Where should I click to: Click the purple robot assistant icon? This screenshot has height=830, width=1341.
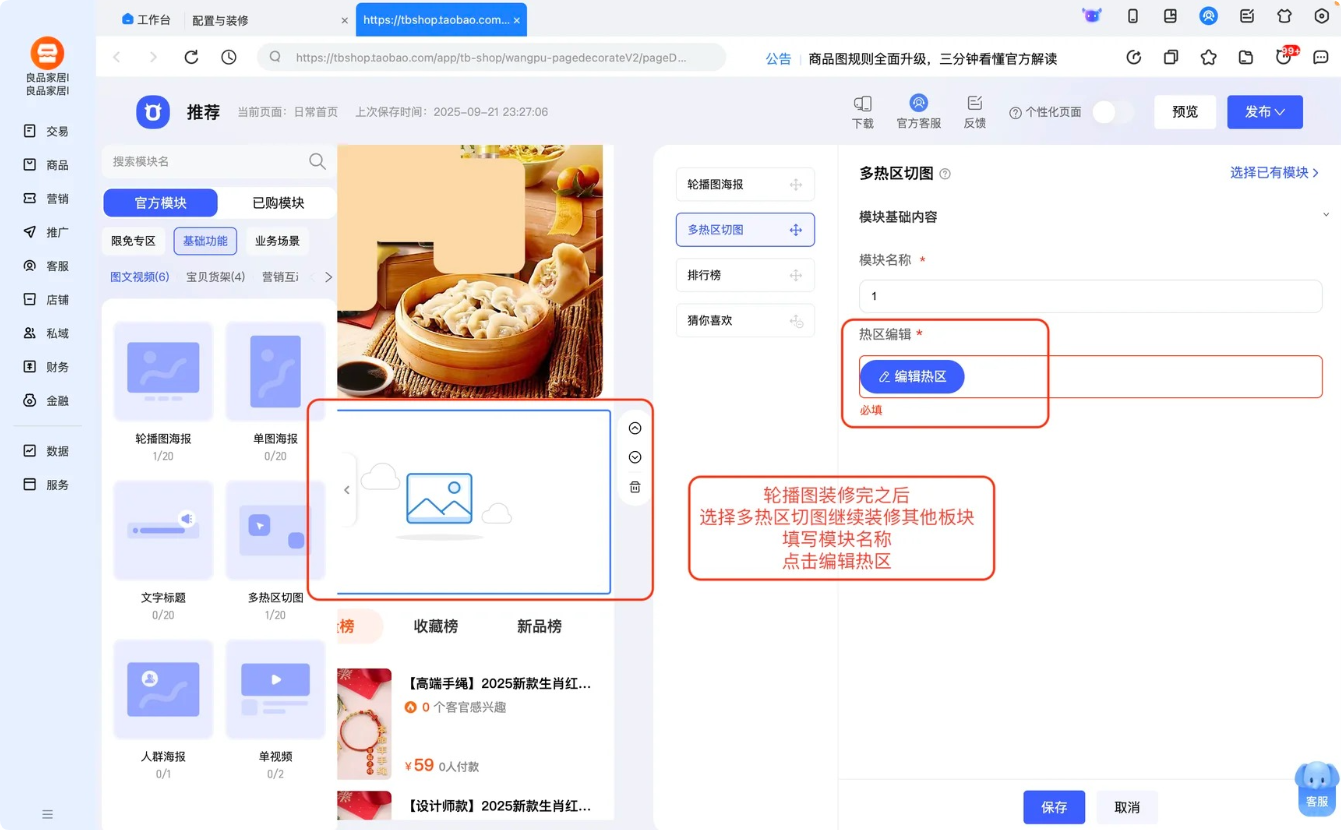(1092, 16)
